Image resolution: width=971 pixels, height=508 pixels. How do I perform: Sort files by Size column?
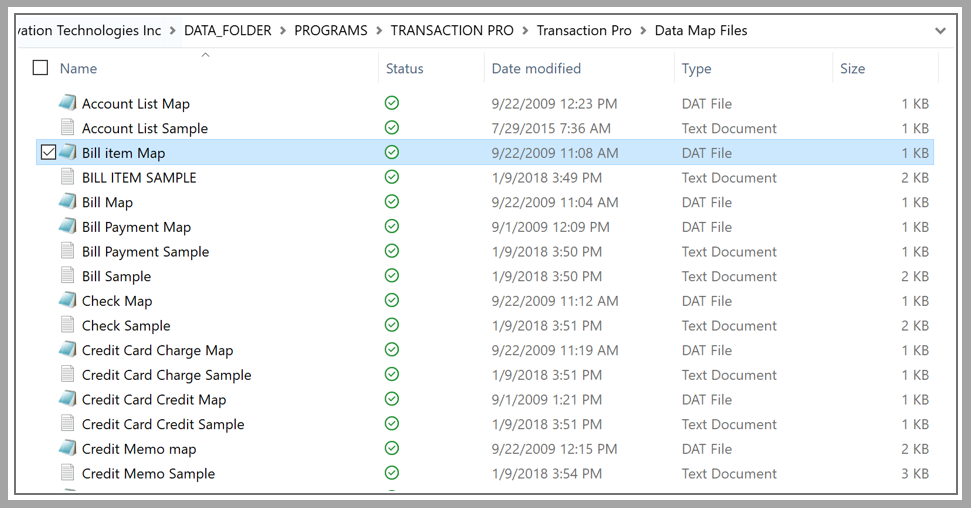click(852, 68)
